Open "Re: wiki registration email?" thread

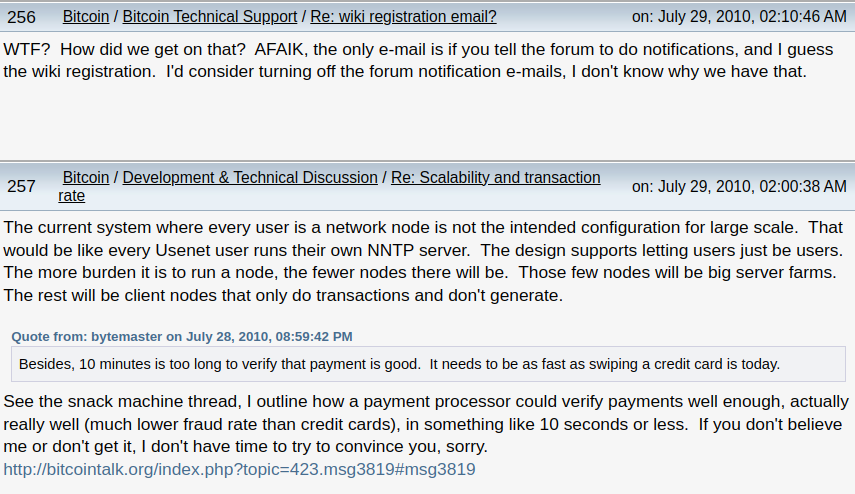[x=403, y=17]
